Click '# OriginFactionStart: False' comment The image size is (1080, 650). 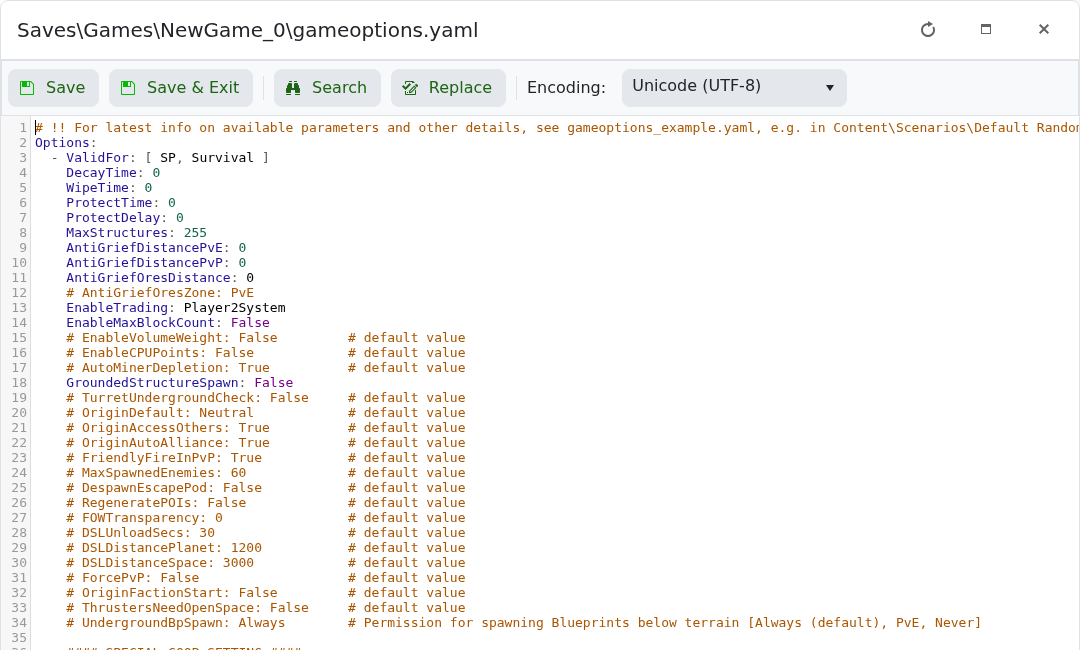click(x=172, y=594)
